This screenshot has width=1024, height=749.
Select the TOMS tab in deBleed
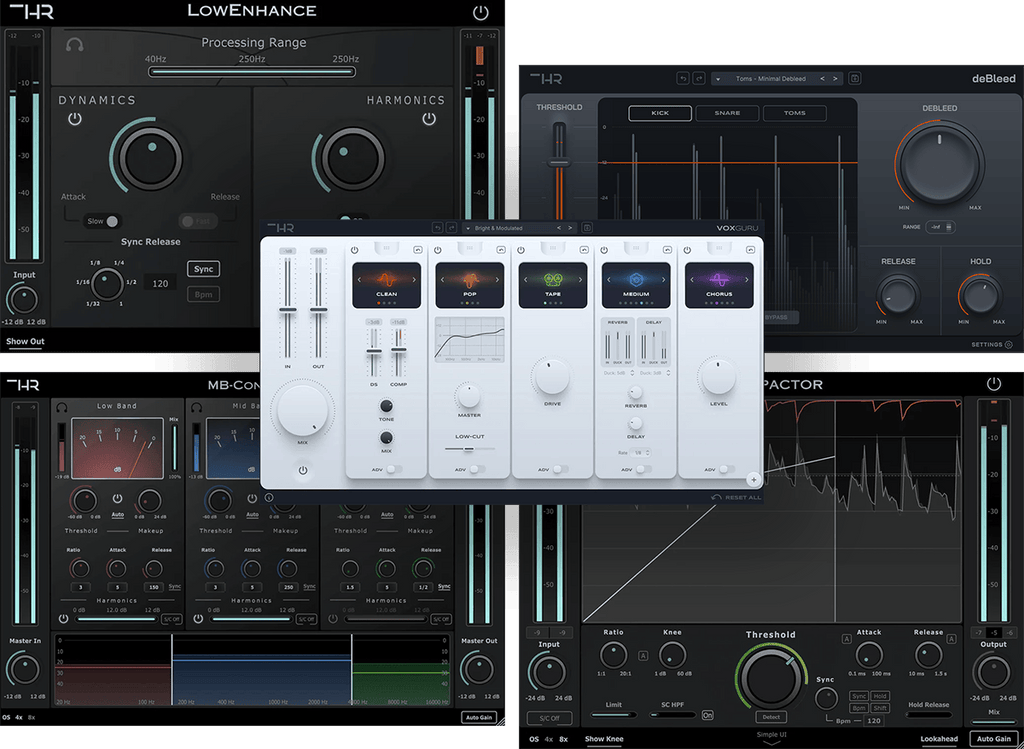(794, 113)
